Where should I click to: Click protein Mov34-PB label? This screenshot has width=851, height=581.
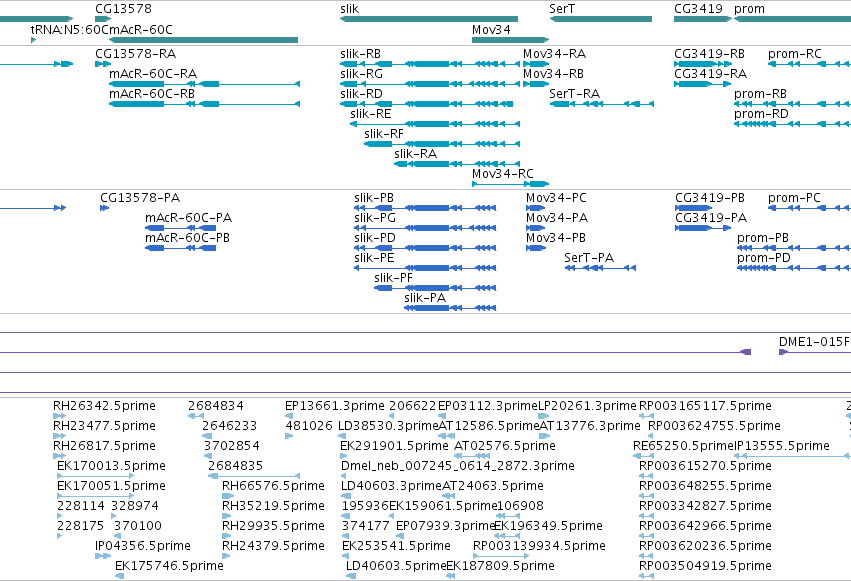(556, 238)
